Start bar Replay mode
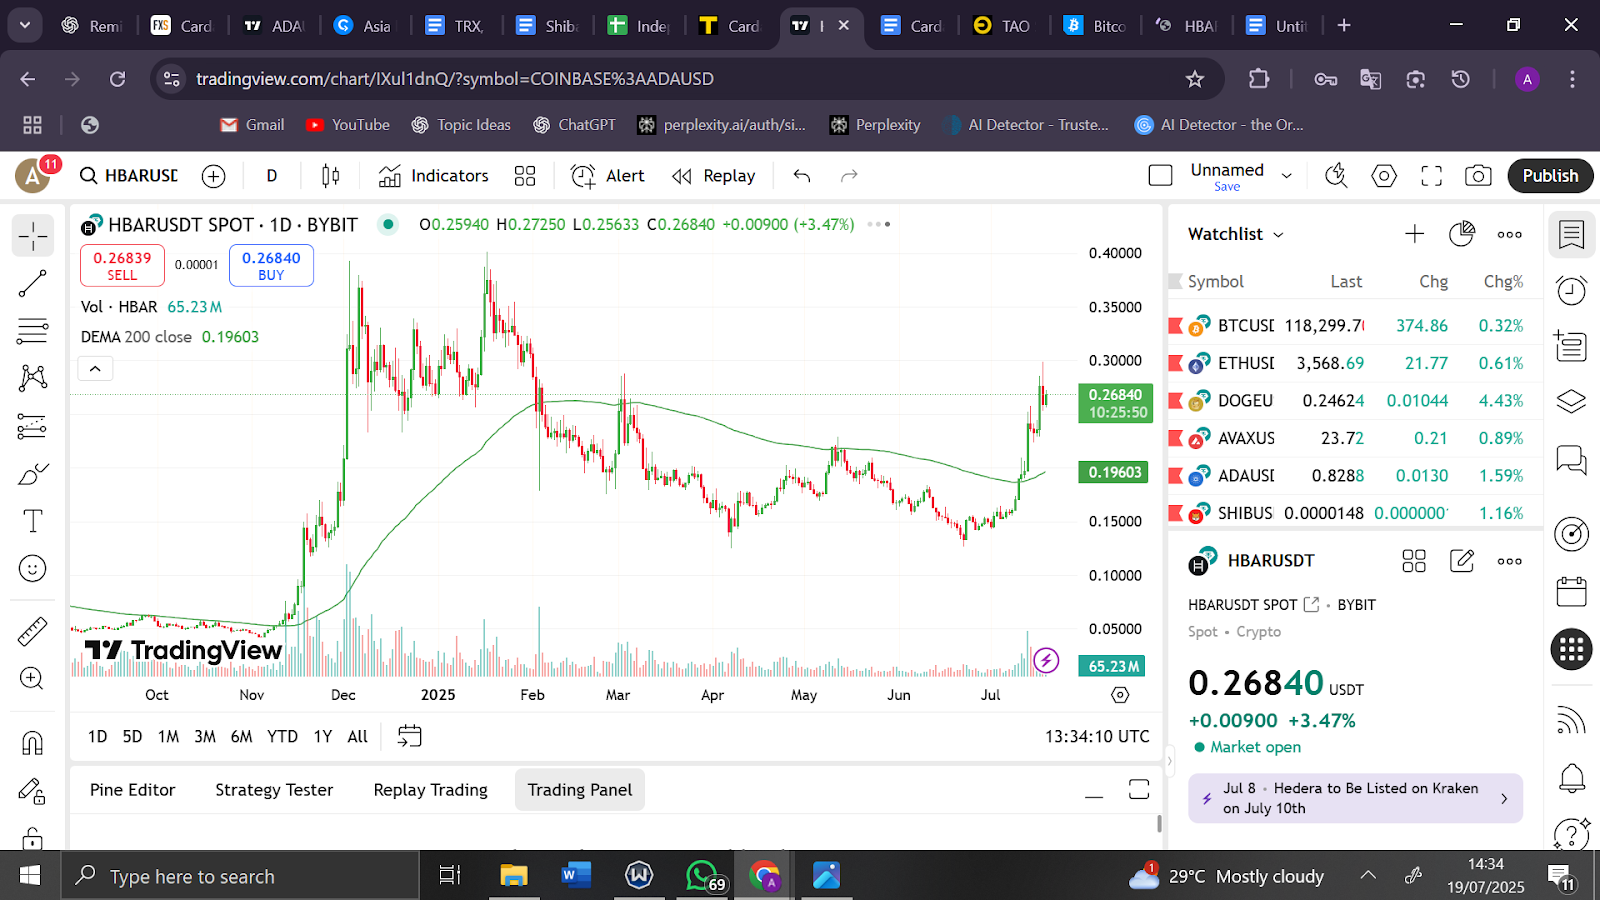Screen dimensions: 1600x900 tap(714, 176)
